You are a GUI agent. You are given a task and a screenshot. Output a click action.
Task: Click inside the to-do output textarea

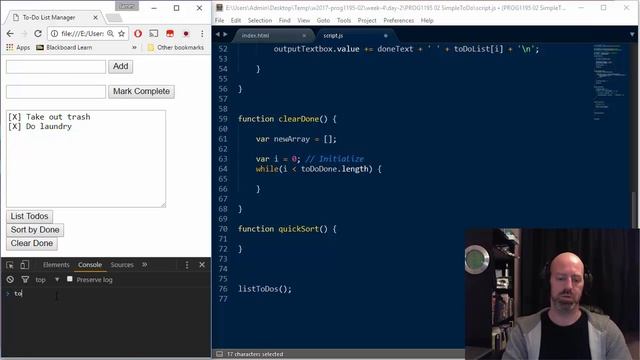pos(86,158)
